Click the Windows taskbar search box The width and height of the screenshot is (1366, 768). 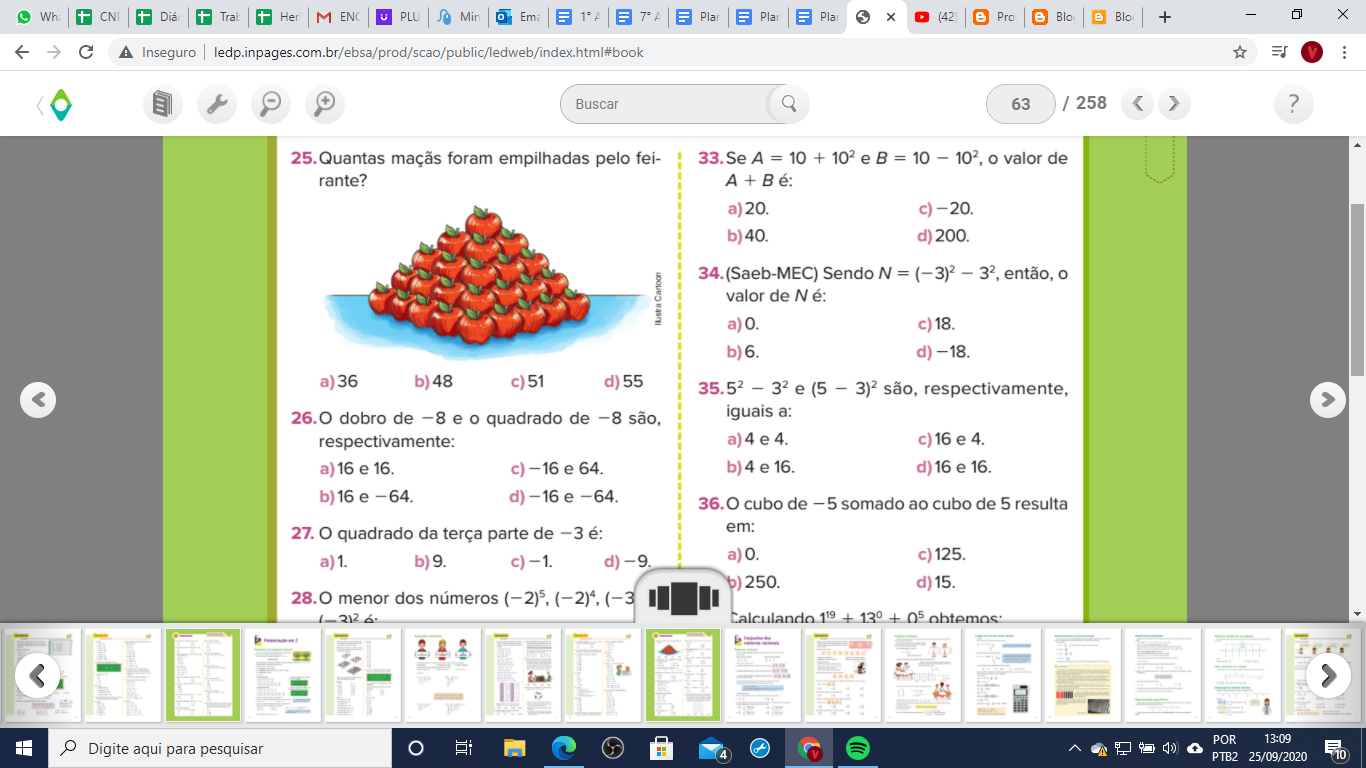point(219,748)
